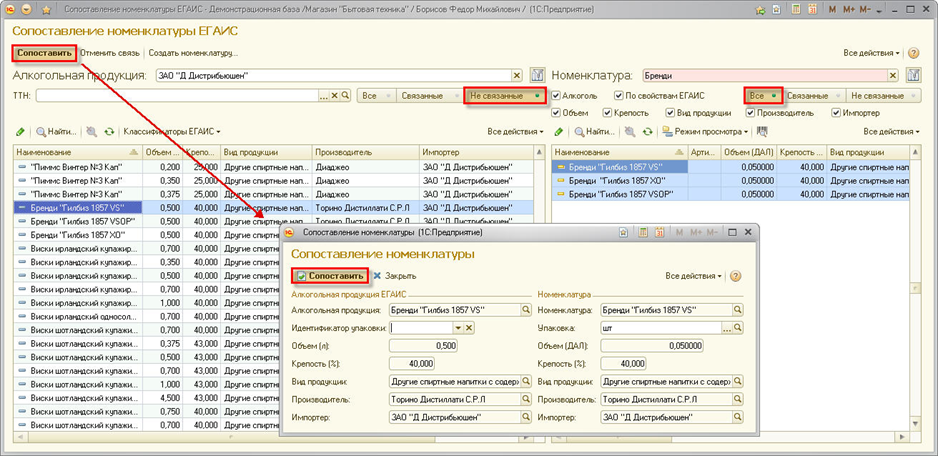This screenshot has height=456, width=938.
Task: Click Закрыть button in dialog
Action: pos(395,276)
